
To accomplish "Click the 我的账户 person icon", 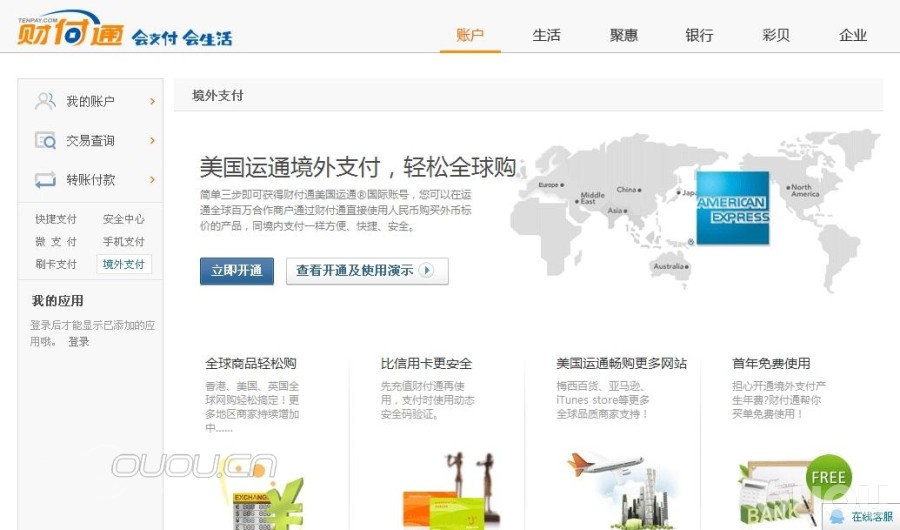I will coord(45,101).
